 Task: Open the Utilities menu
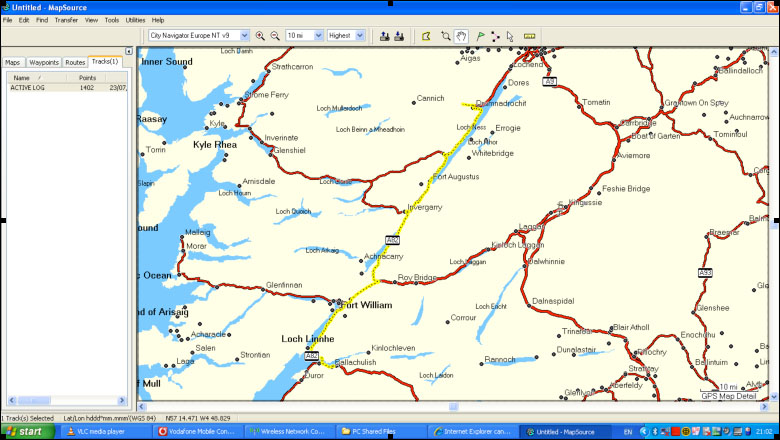(135, 20)
